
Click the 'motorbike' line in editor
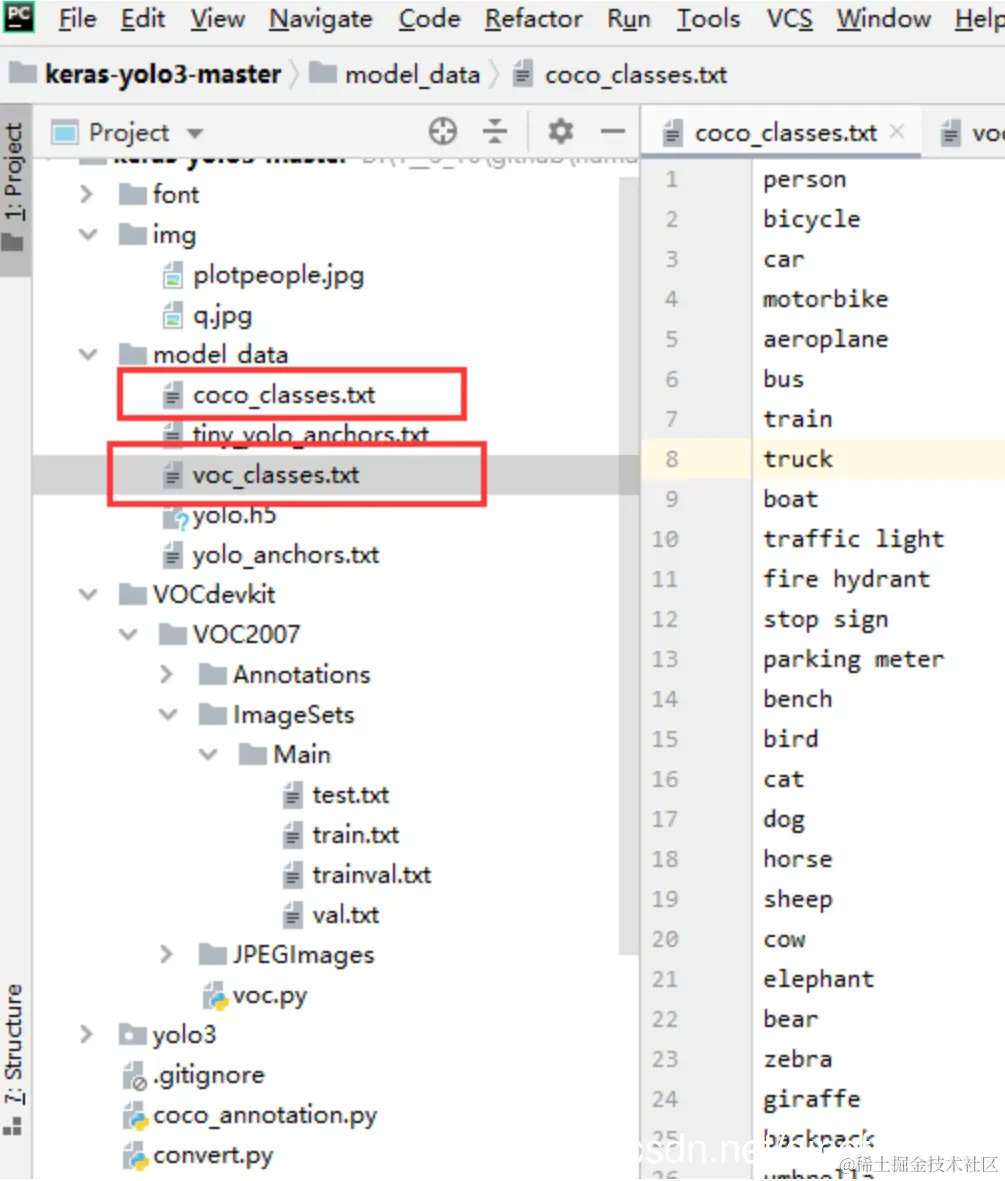pos(825,299)
